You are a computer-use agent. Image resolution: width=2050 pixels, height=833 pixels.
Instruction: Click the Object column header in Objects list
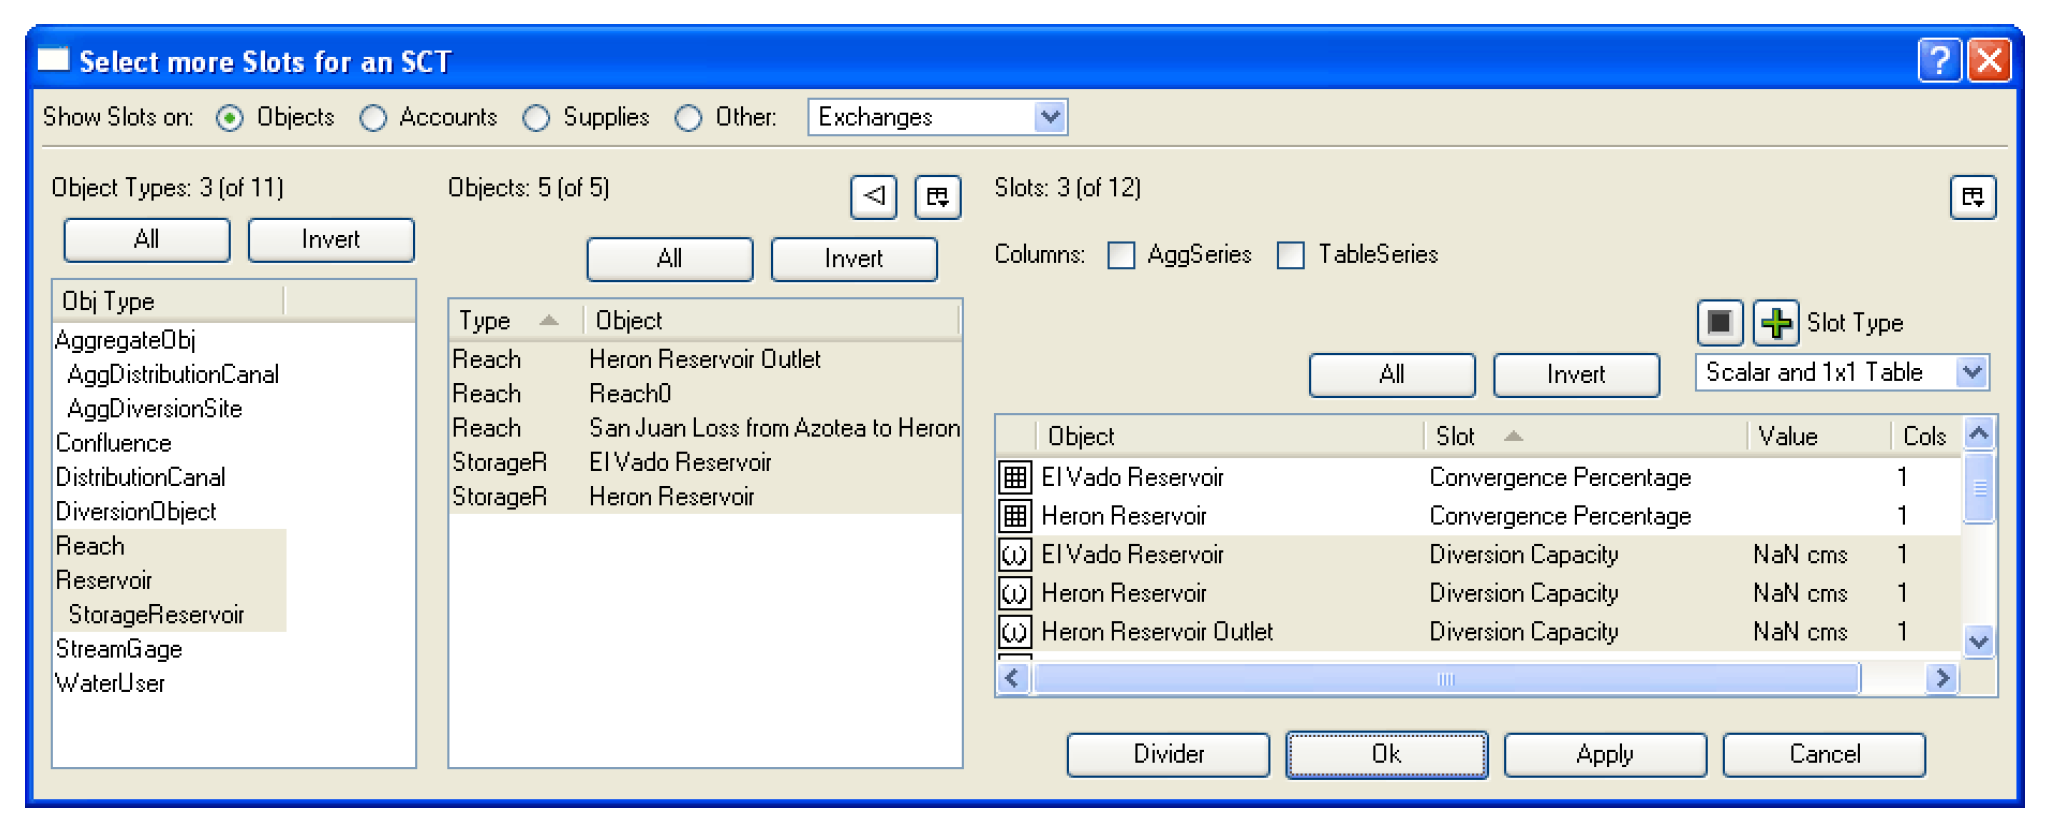click(772, 320)
